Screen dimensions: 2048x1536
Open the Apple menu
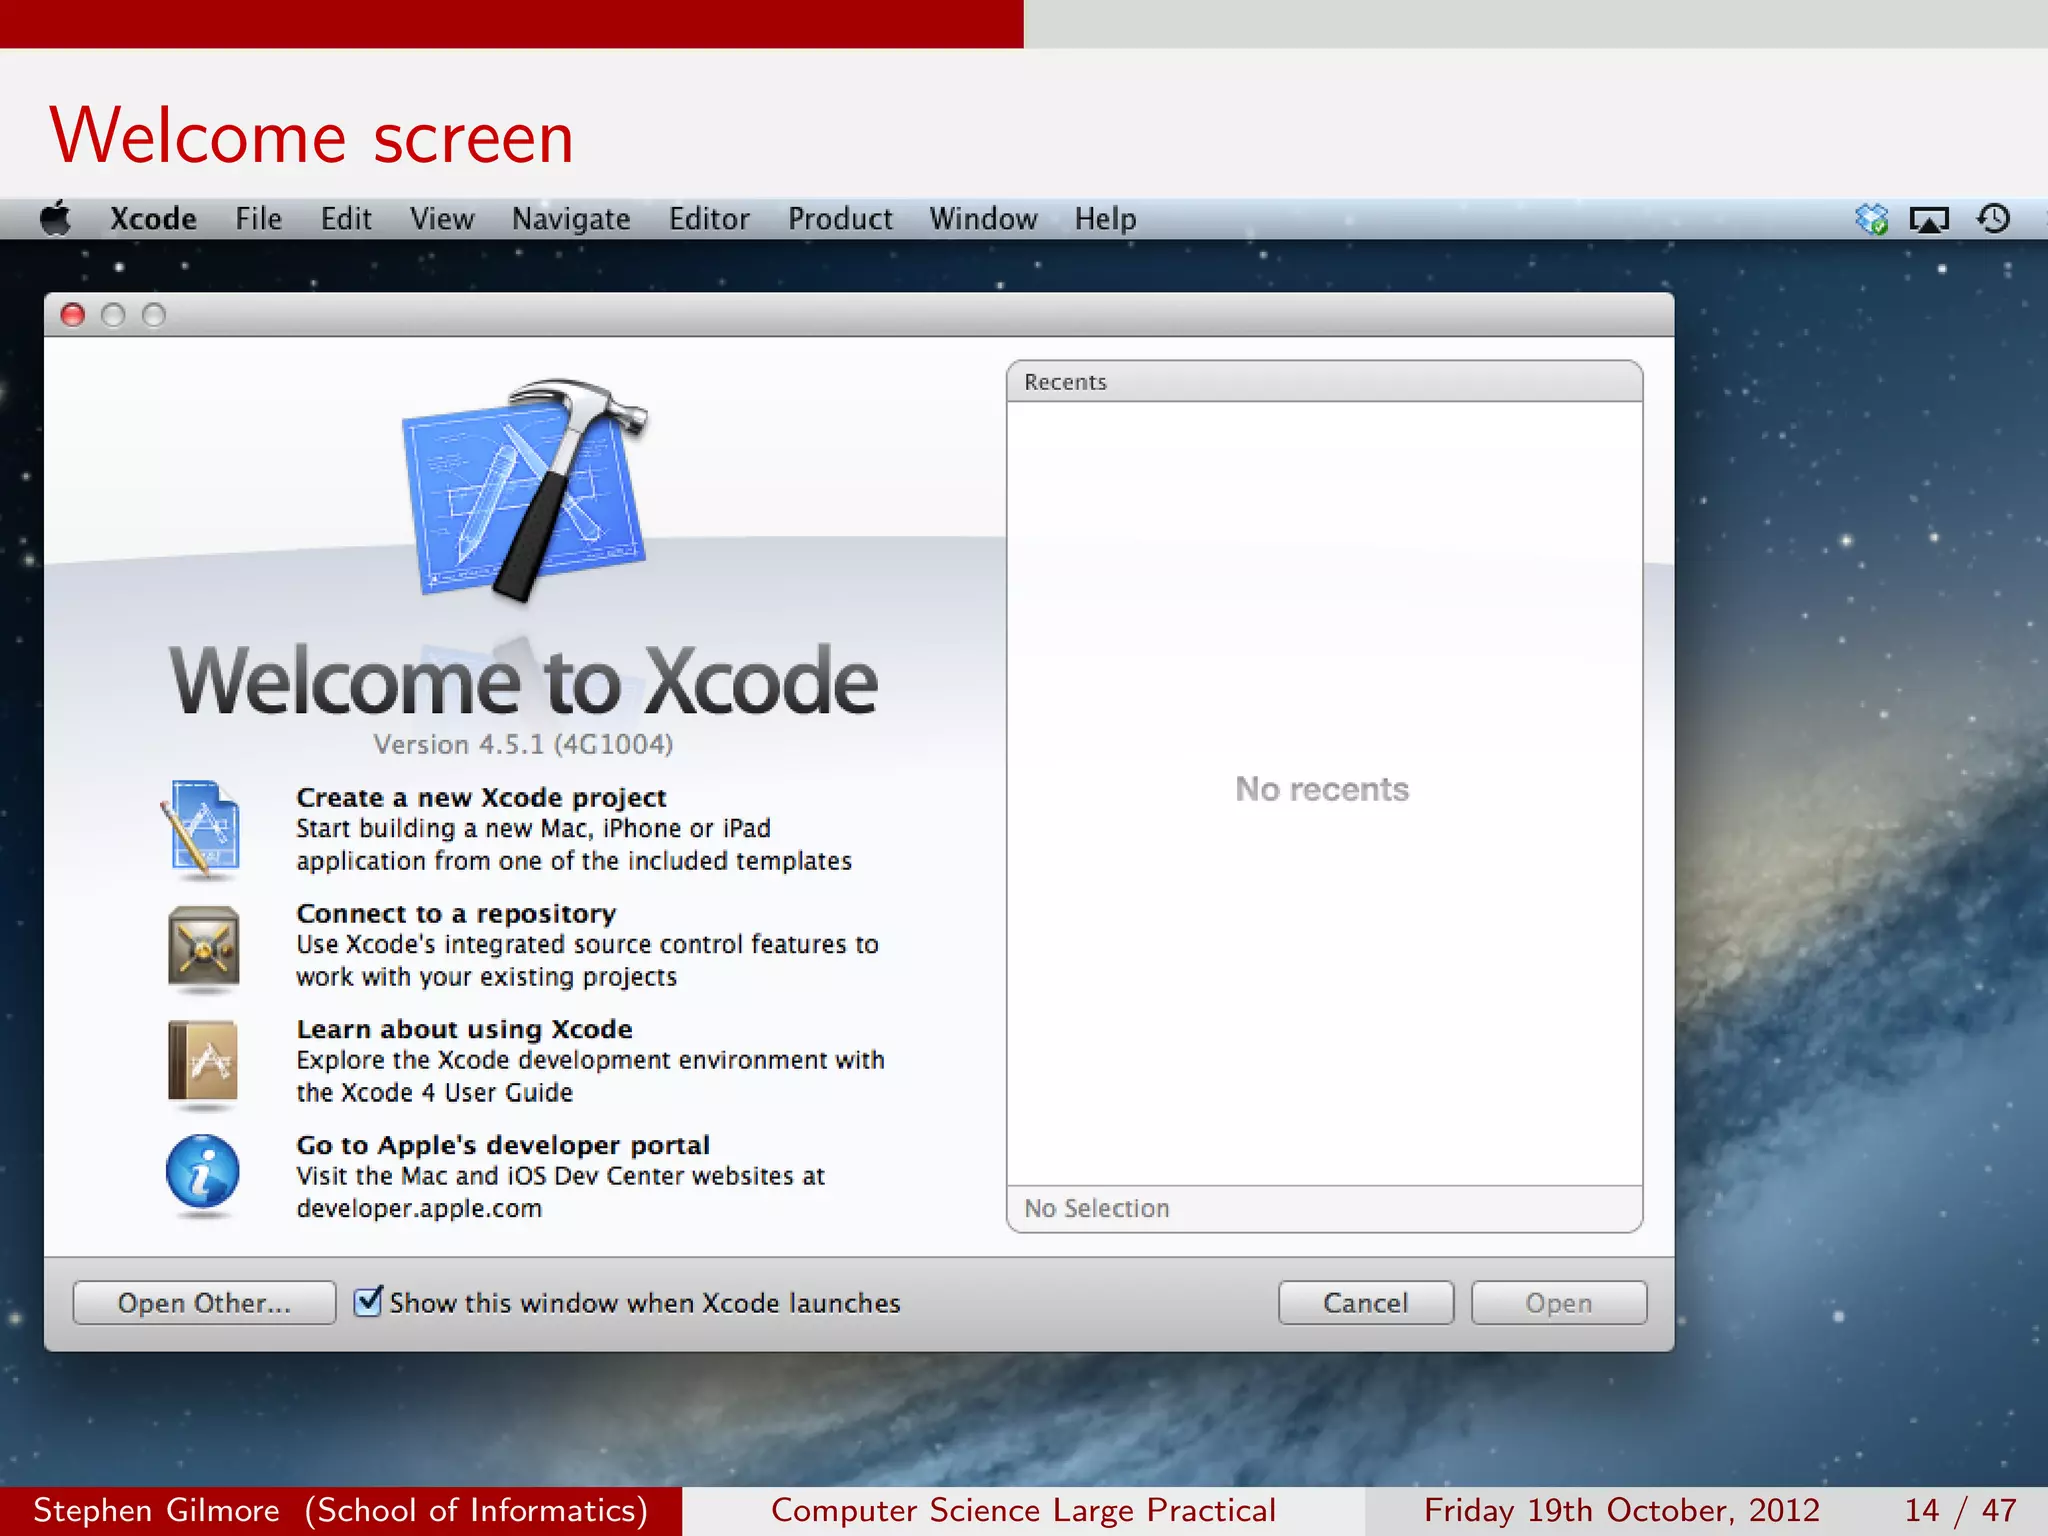(x=56, y=219)
